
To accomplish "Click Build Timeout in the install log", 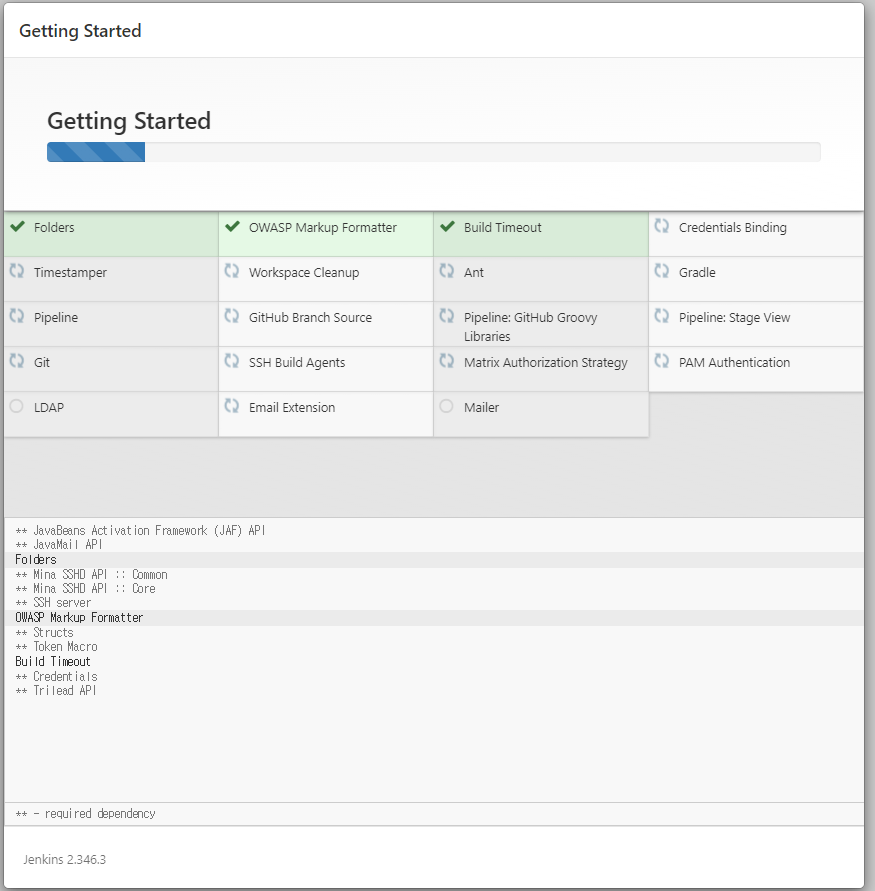I will point(53,661).
